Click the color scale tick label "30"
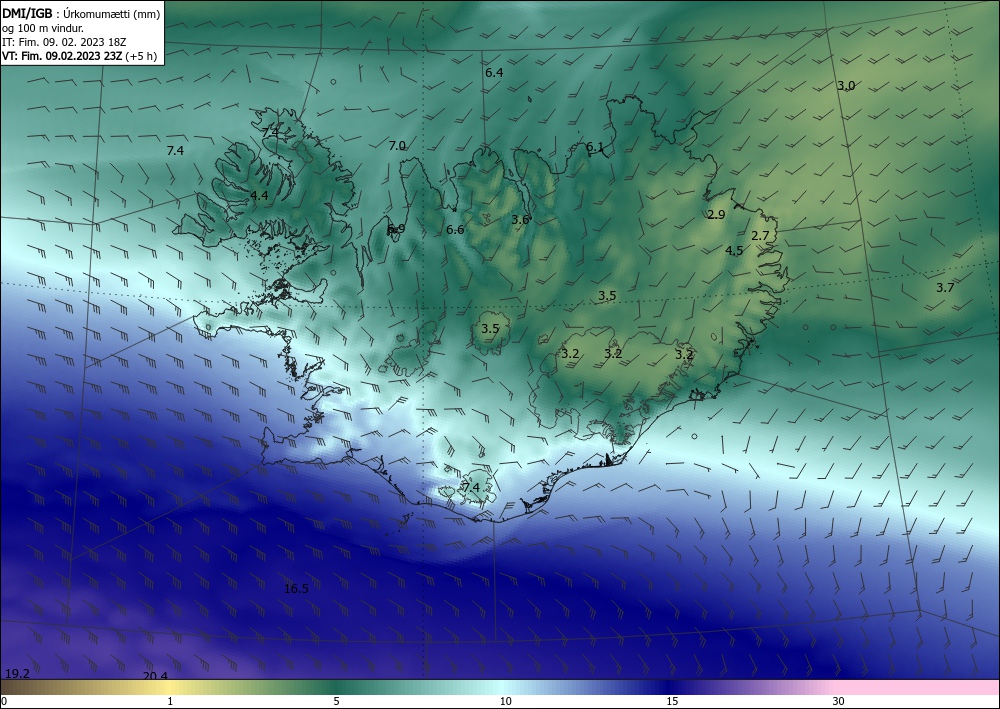Screen dimensions: 1000x709 coord(839,701)
